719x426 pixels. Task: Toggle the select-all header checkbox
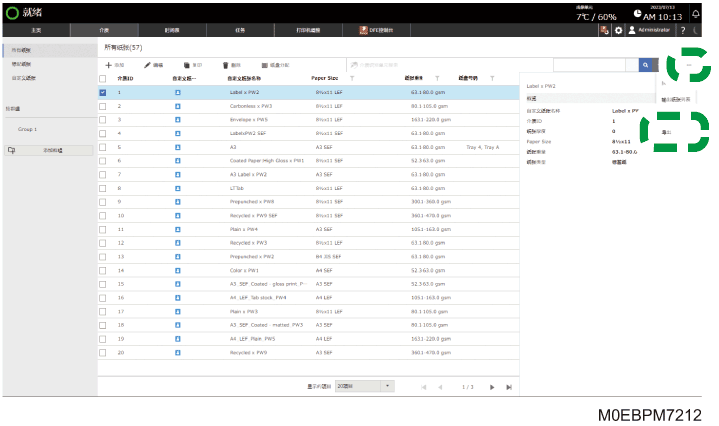coord(103,79)
